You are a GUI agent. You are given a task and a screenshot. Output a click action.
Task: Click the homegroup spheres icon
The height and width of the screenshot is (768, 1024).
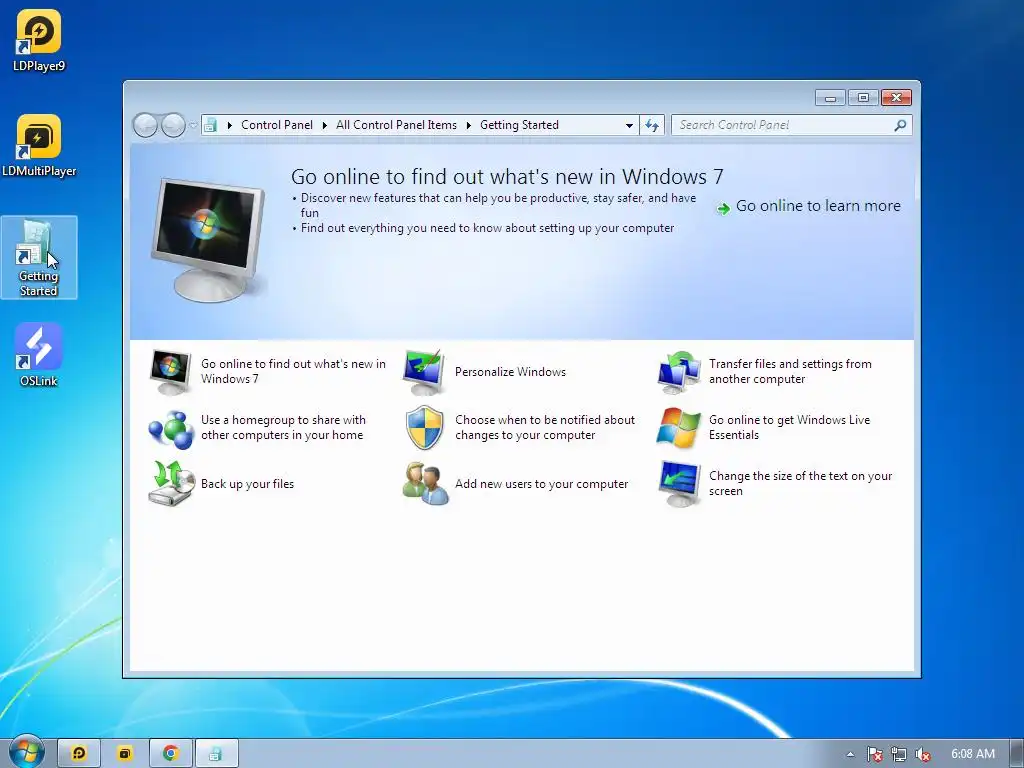coord(170,428)
